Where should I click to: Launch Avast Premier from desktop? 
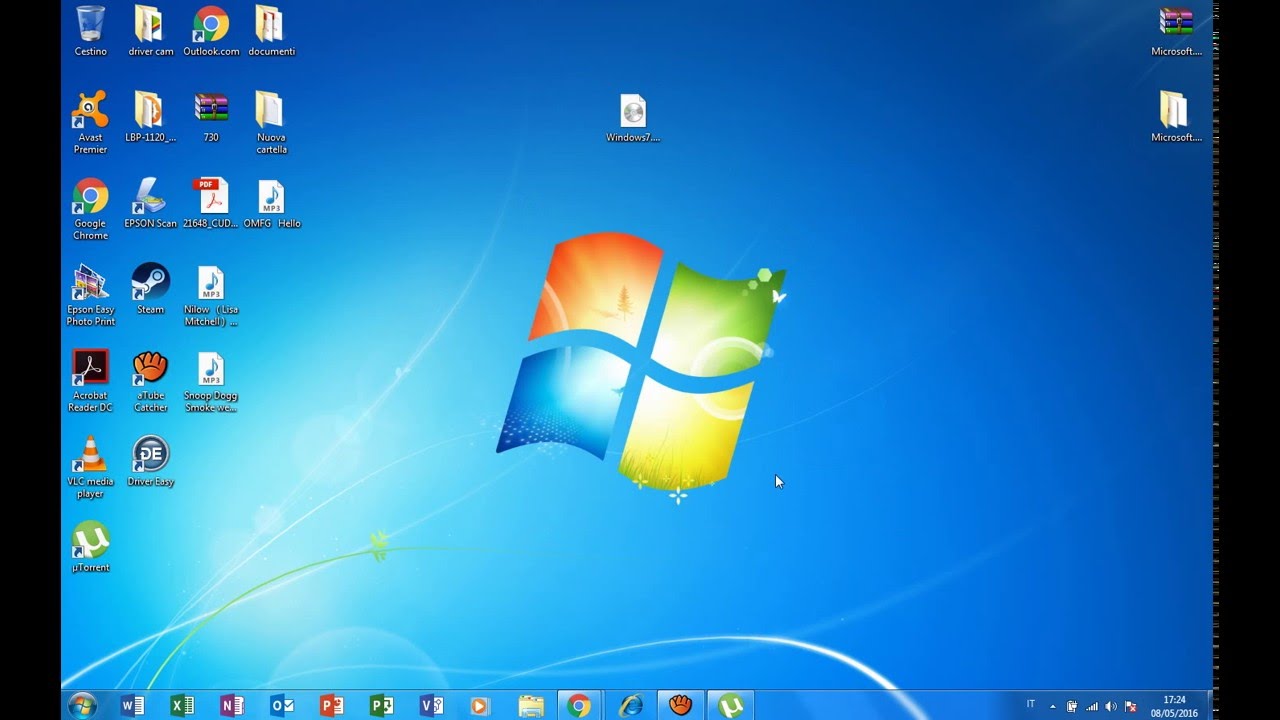pyautogui.click(x=90, y=122)
